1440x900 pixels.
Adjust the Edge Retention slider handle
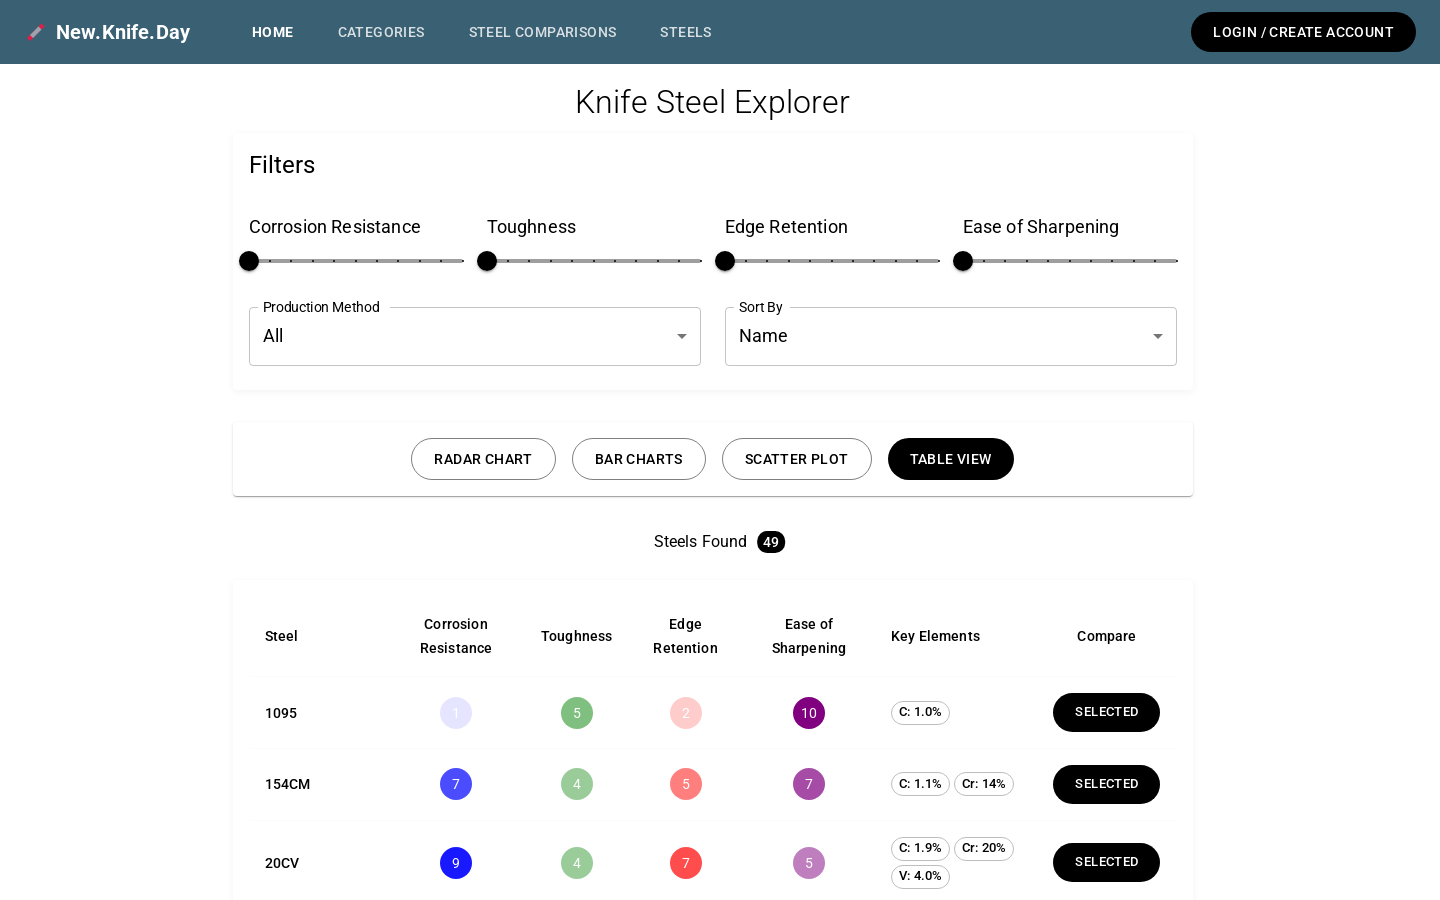click(x=725, y=261)
